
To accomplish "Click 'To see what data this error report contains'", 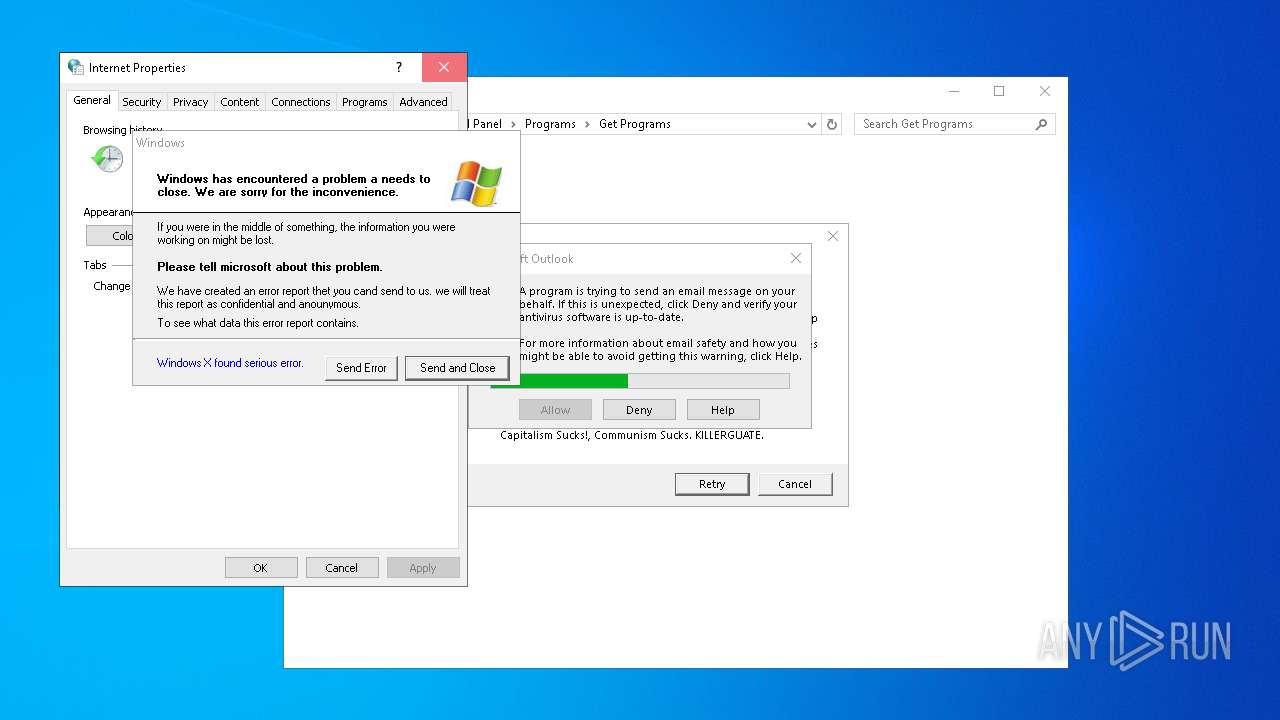I will [x=258, y=323].
